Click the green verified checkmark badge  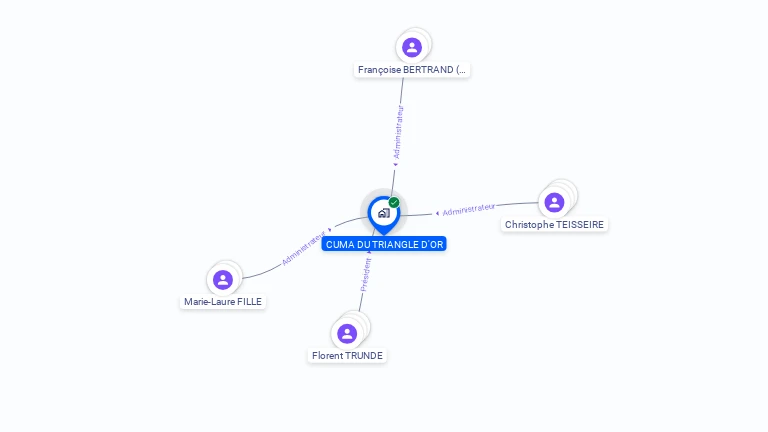click(394, 202)
